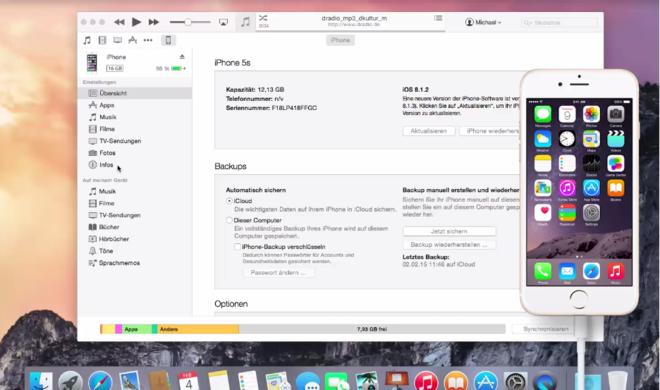Click the iPhone device thumbnail in sidebar
This screenshot has height=390, width=660.
pyautogui.click(x=92, y=63)
